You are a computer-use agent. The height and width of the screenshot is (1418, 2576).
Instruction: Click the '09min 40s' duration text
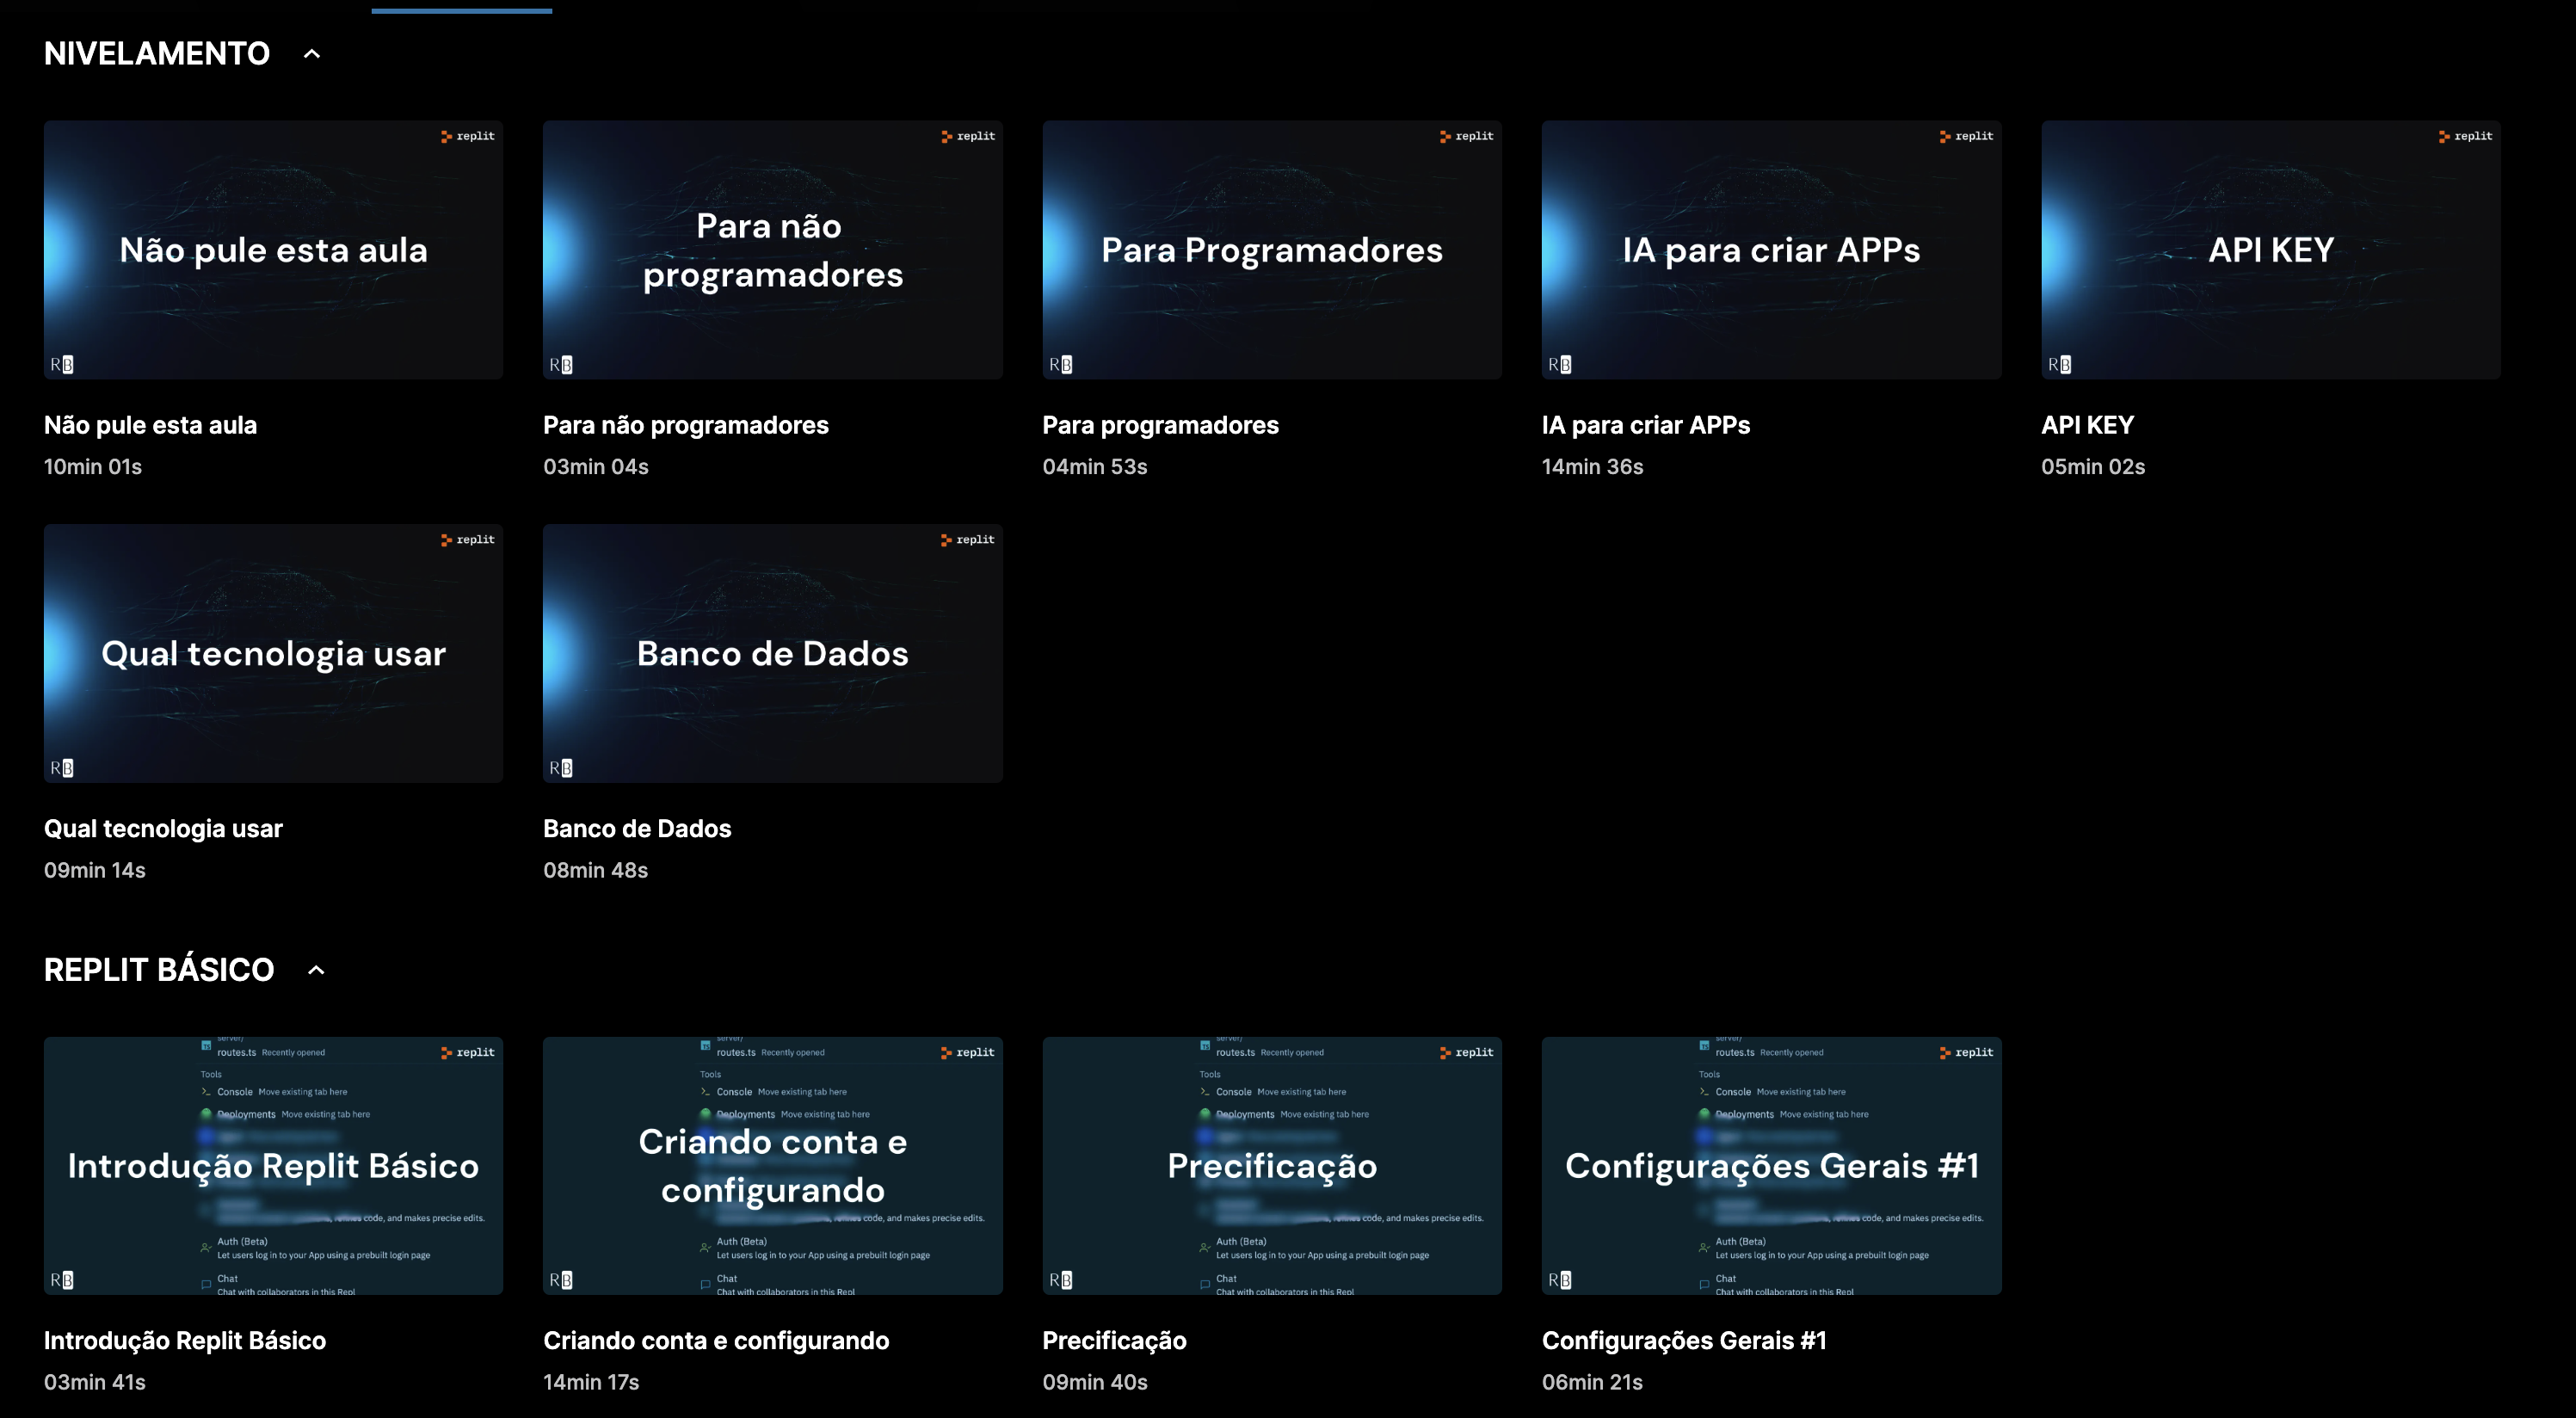tap(1095, 1383)
